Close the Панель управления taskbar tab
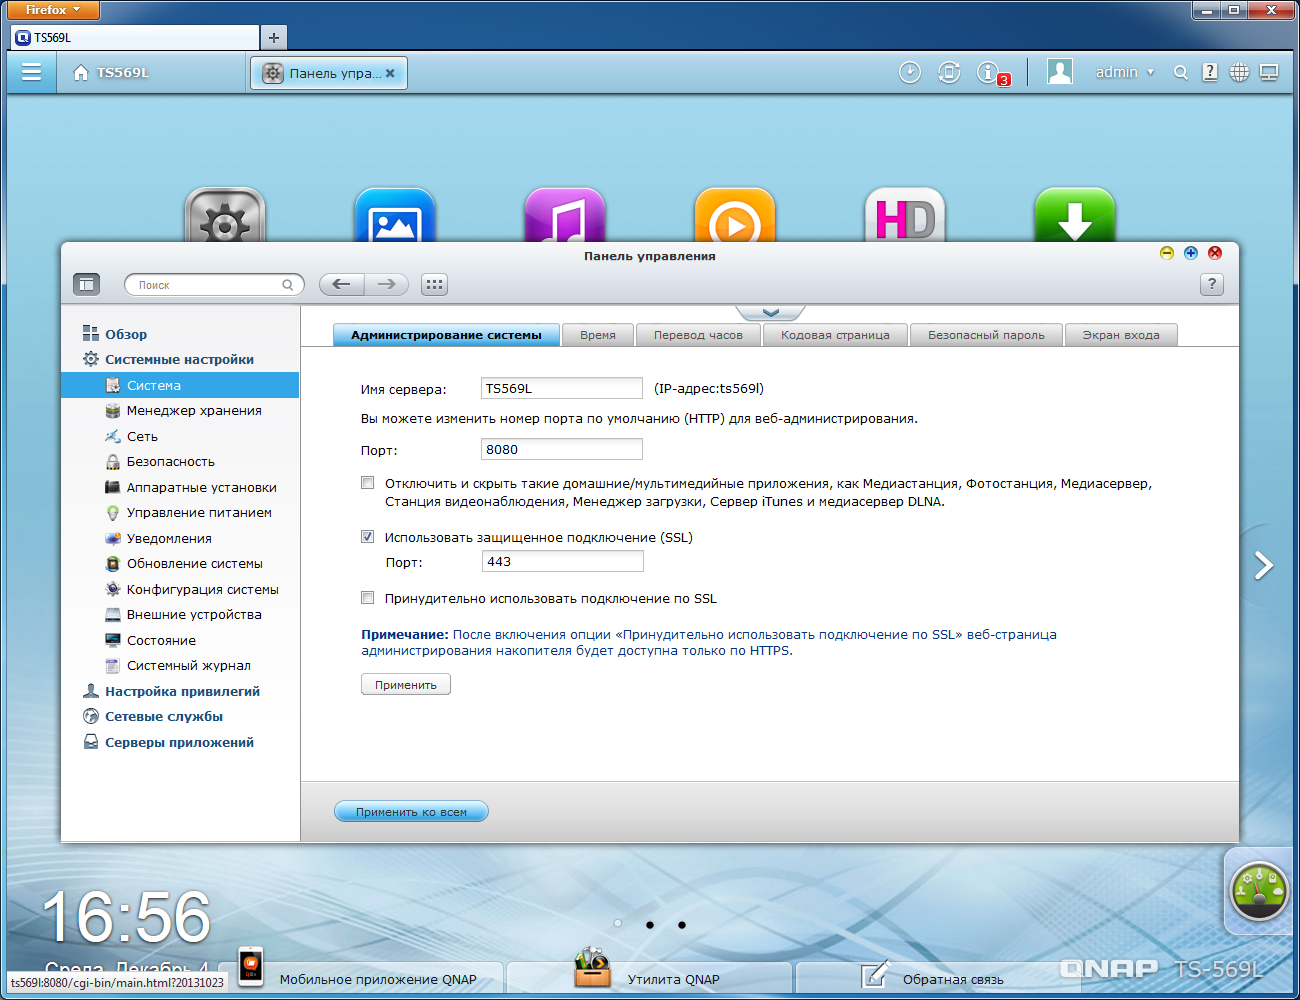Screen dimensions: 1300x1000 390,73
